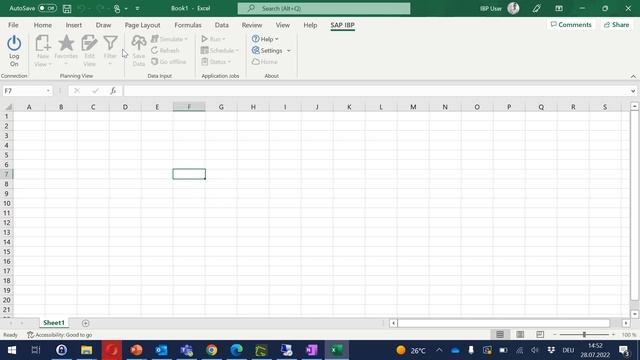Switch to the Home tab
This screenshot has width=640, height=360.
tap(42, 25)
